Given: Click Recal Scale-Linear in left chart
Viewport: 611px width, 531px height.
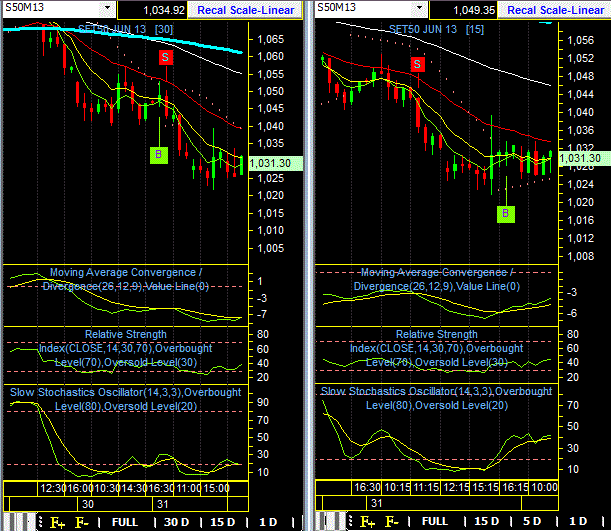Looking at the screenshot, I should [245, 10].
